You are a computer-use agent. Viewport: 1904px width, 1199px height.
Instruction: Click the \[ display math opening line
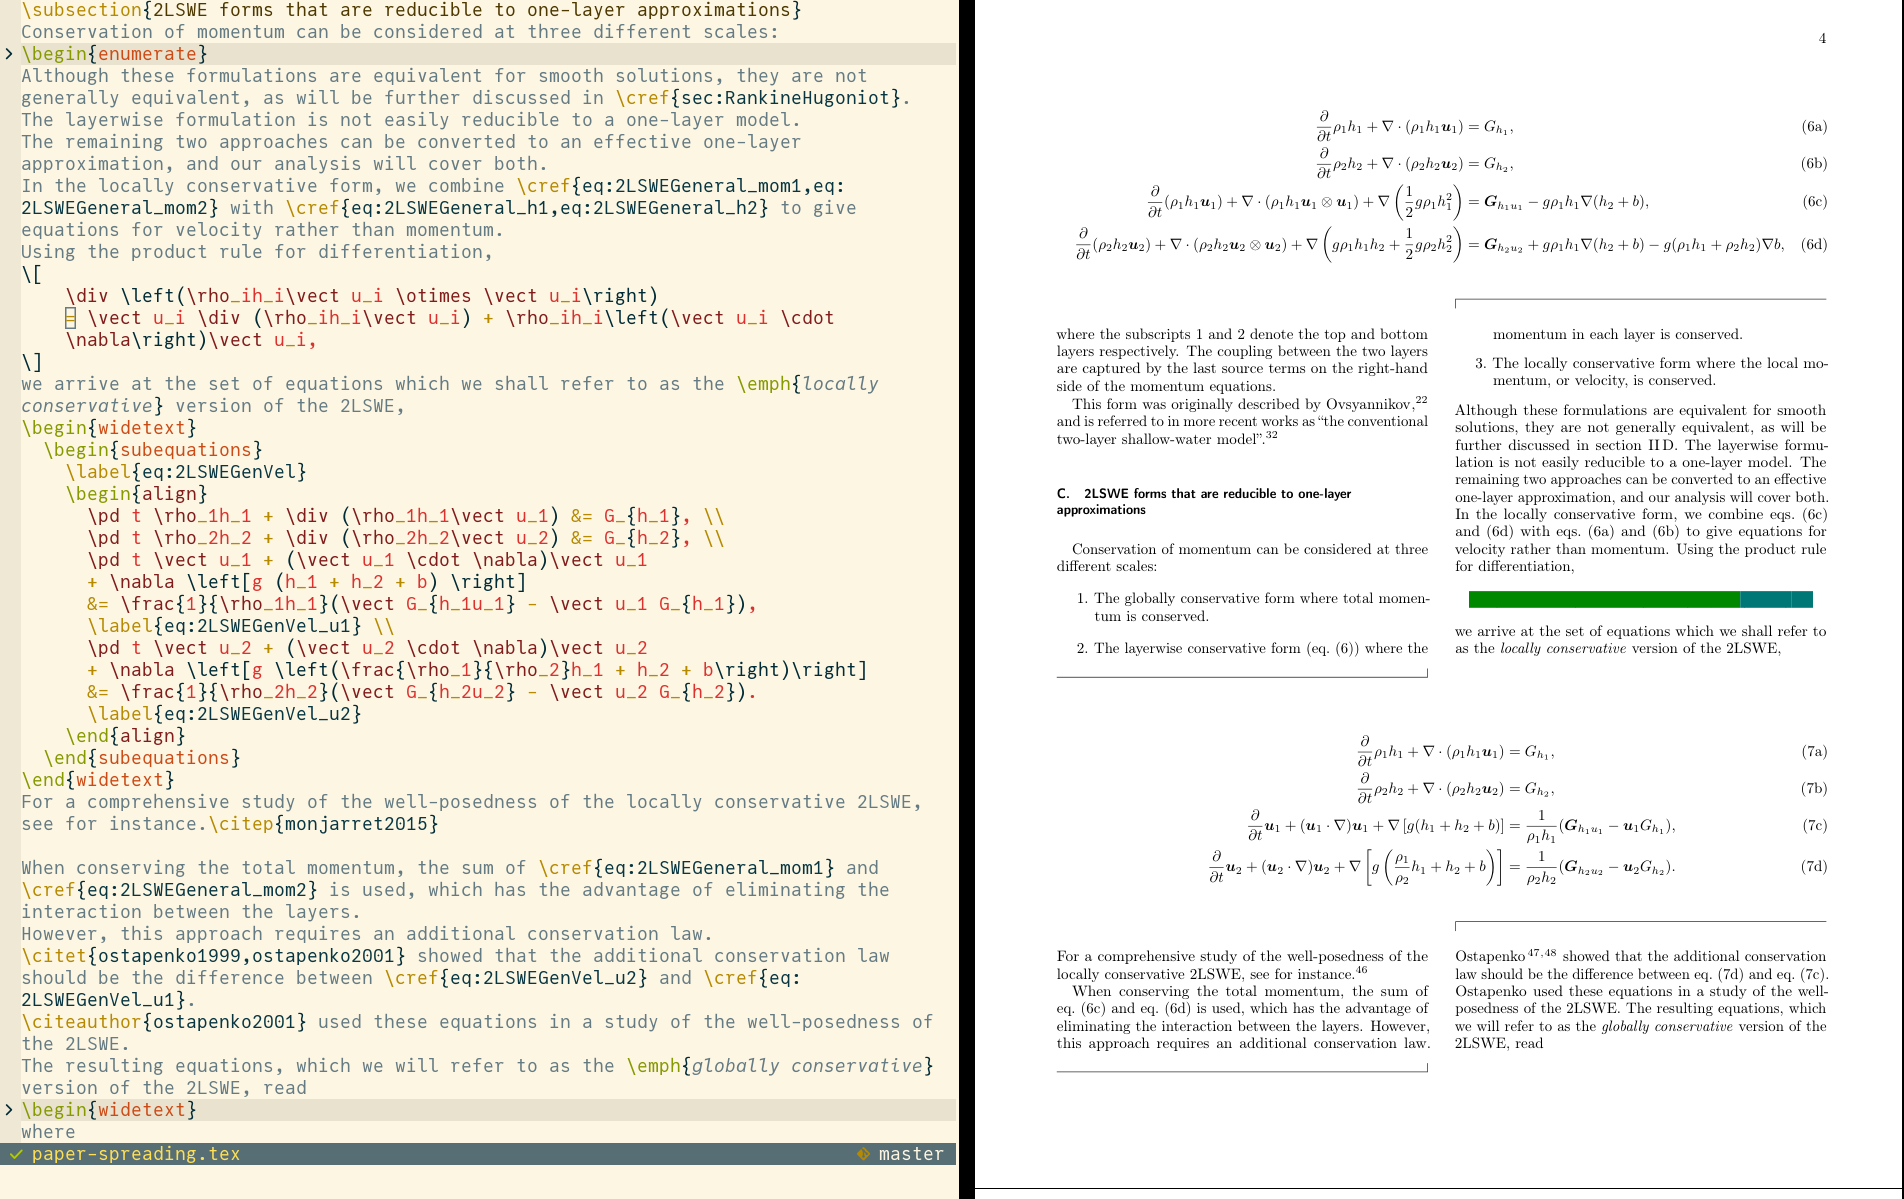tap(32, 274)
